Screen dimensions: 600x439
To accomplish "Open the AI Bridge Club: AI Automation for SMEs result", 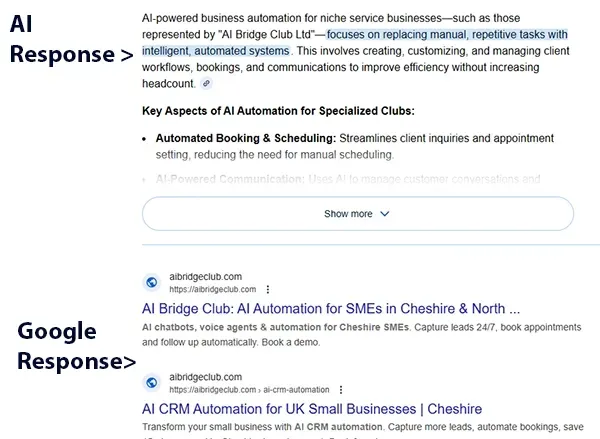I will pos(331,308).
